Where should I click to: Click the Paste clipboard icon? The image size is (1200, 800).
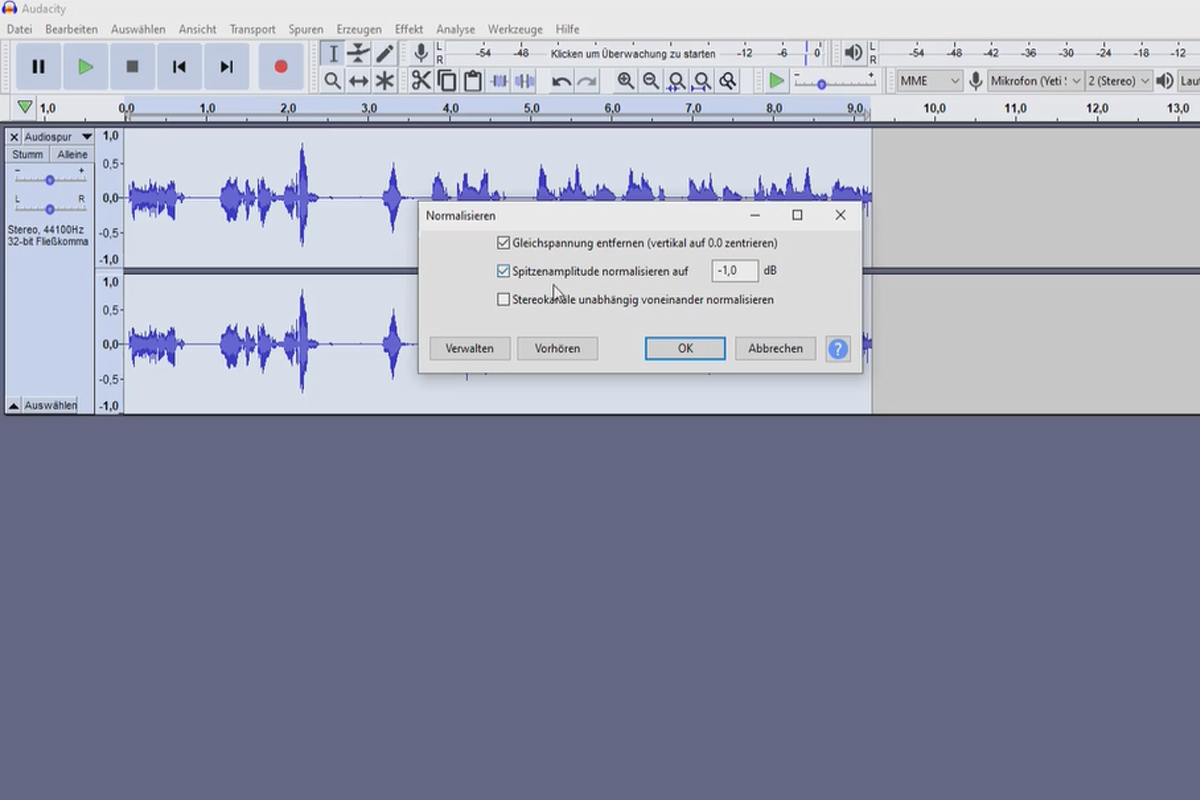[473, 81]
